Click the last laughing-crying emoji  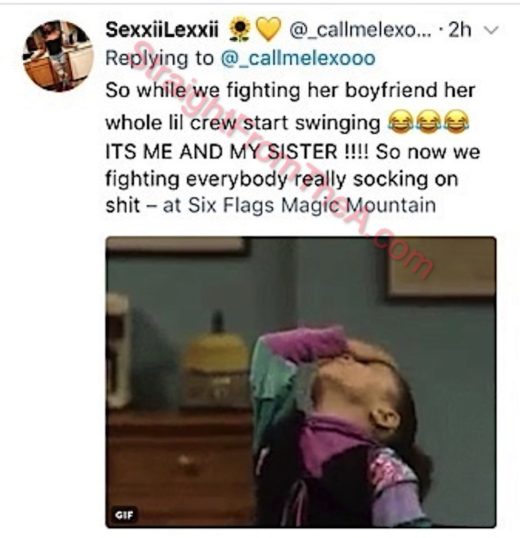pyautogui.click(x=457, y=123)
